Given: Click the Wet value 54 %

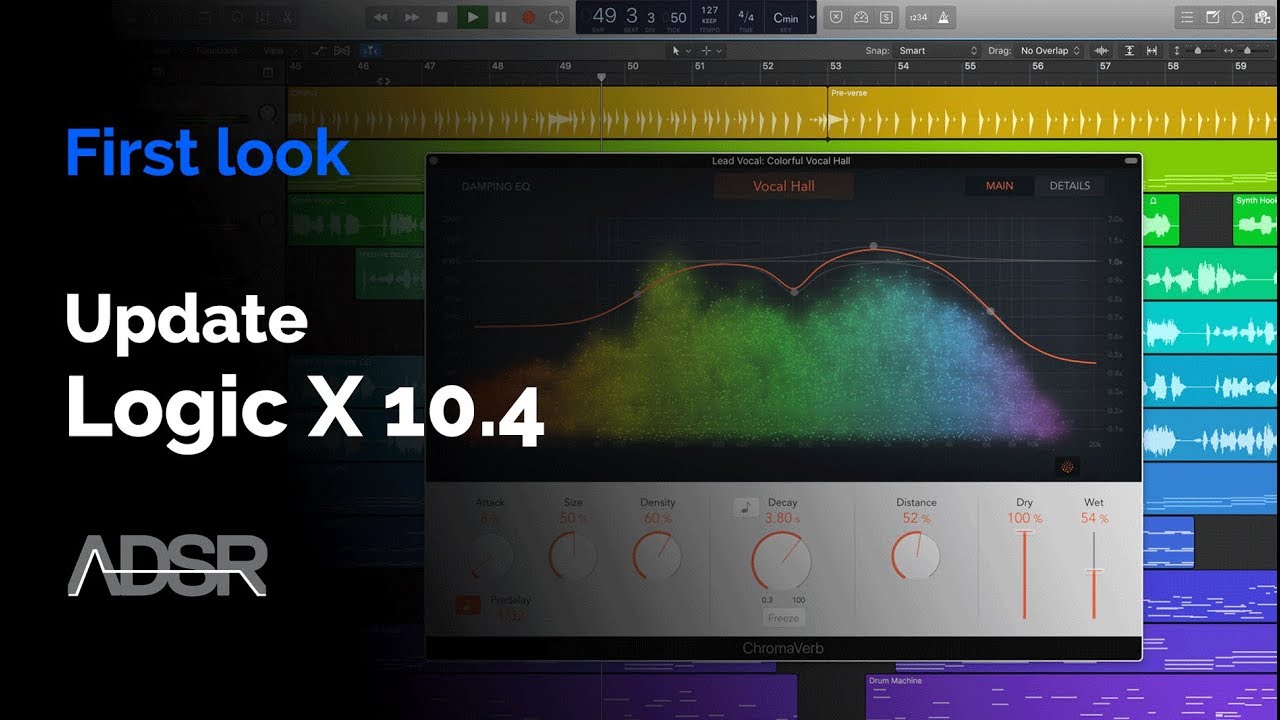Looking at the screenshot, I should coord(1094,519).
